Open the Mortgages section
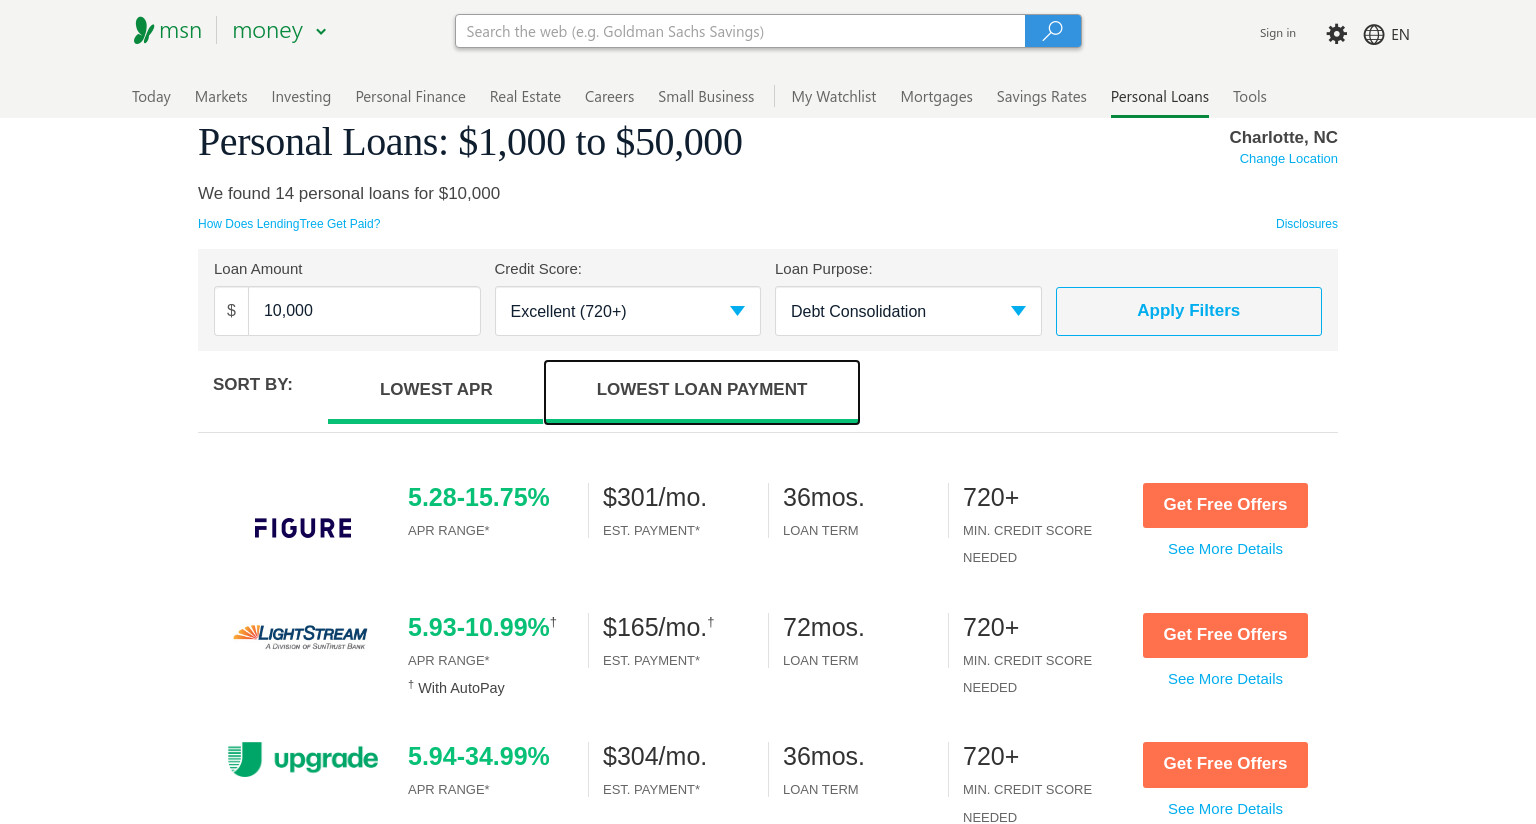The height and width of the screenshot is (824, 1536). click(936, 97)
